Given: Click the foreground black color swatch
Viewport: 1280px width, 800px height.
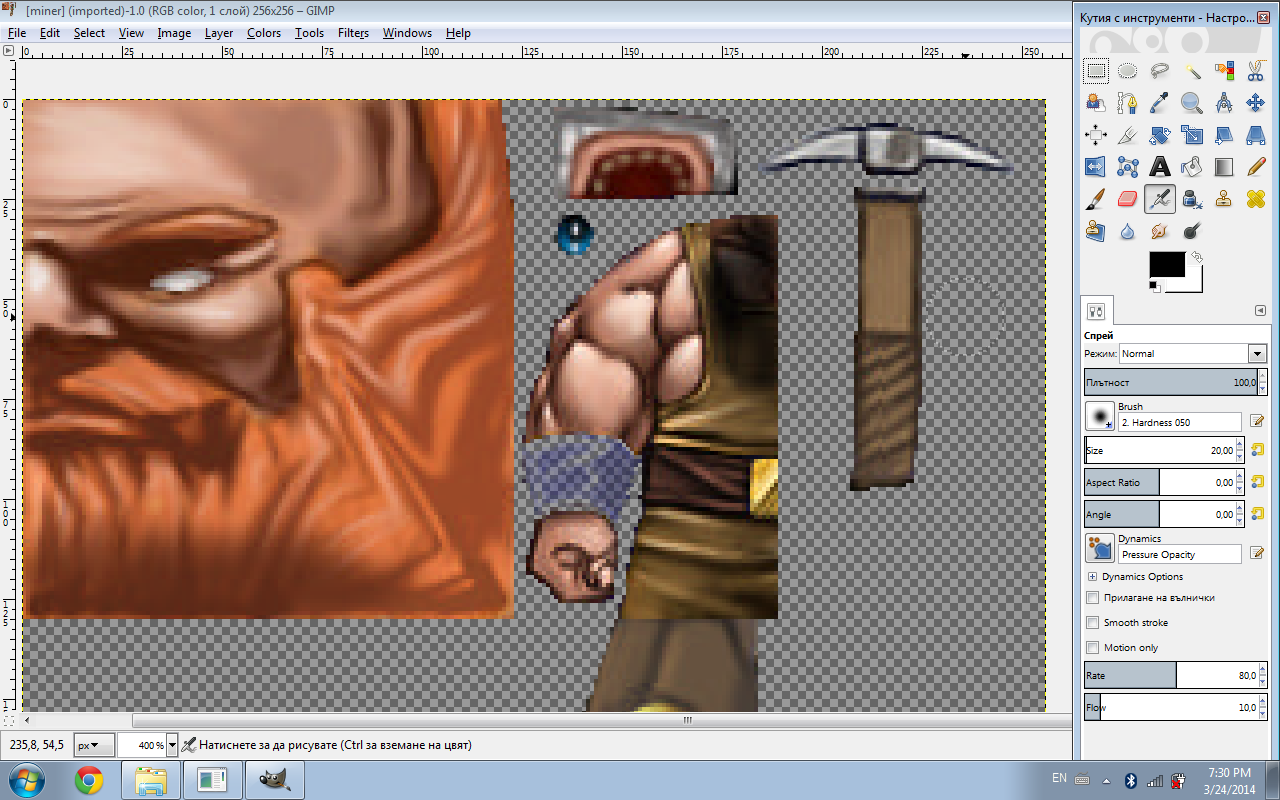Looking at the screenshot, I should pos(1165,265).
